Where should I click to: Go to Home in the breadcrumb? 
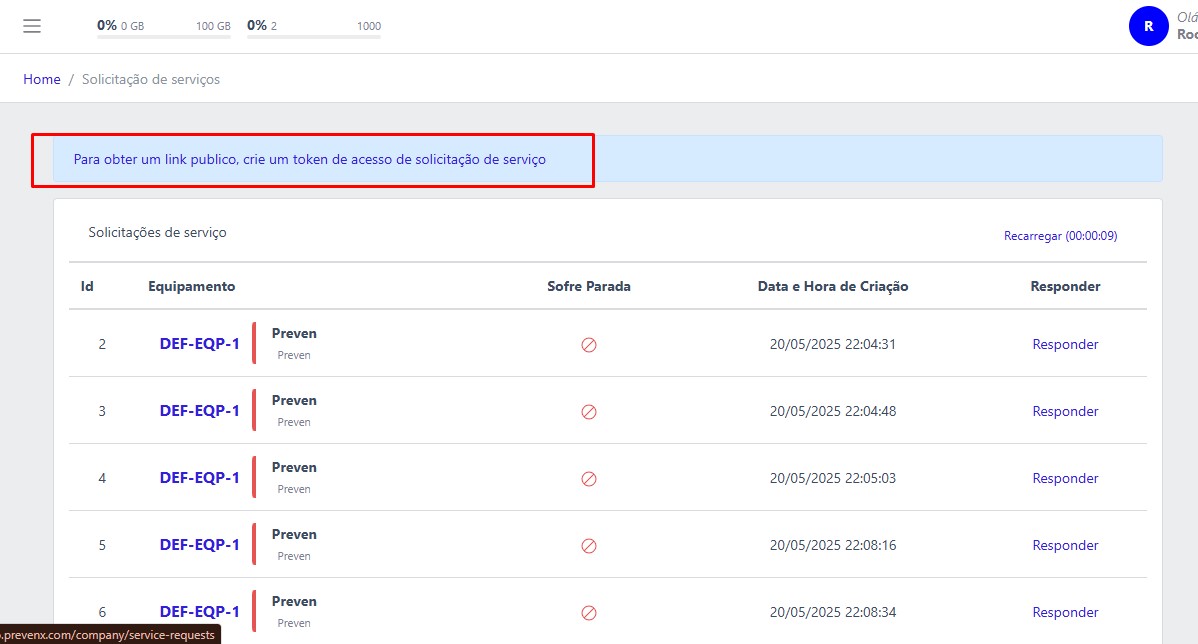click(42, 79)
